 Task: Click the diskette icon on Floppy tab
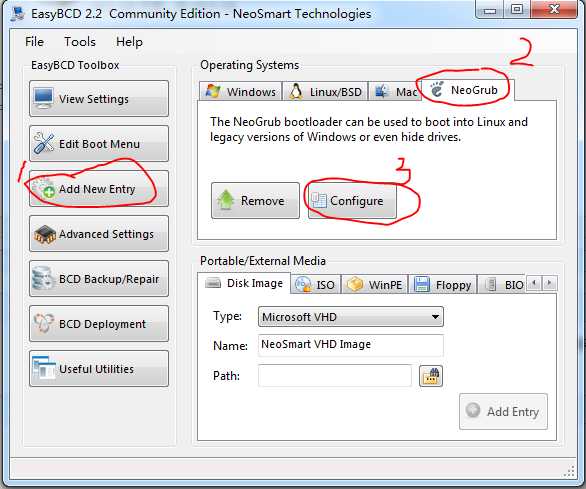pos(422,285)
